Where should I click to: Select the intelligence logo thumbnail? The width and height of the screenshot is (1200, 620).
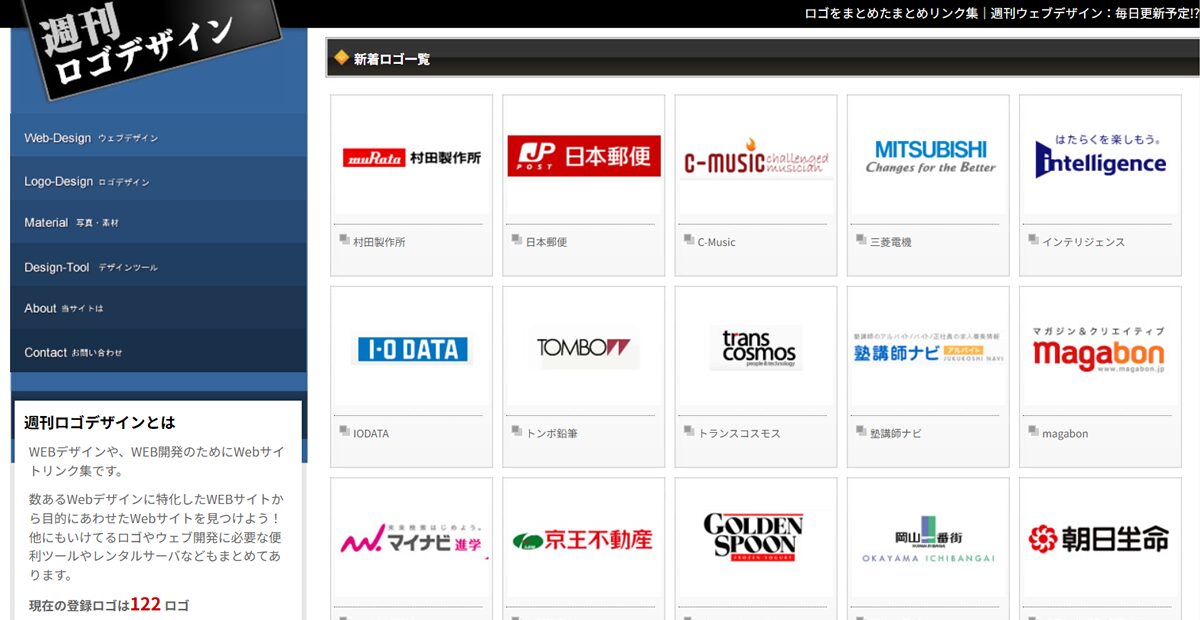(1100, 157)
